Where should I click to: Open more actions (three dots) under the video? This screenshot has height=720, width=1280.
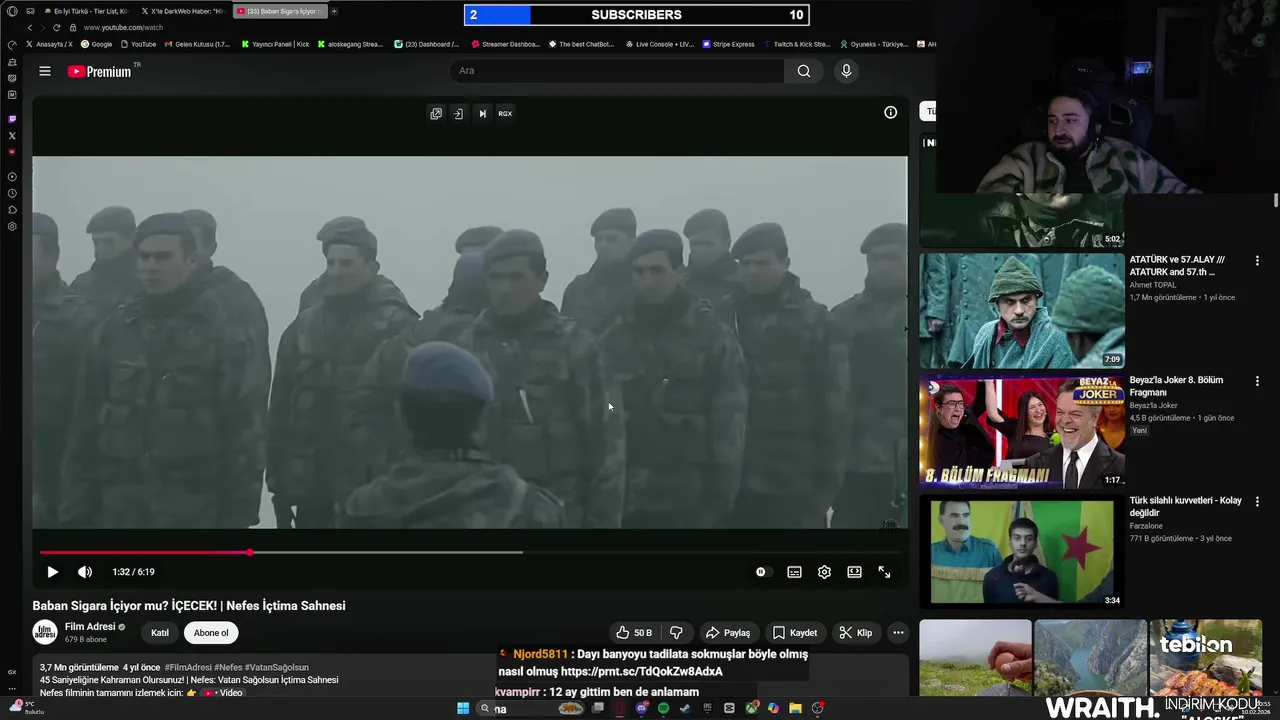[x=898, y=632]
